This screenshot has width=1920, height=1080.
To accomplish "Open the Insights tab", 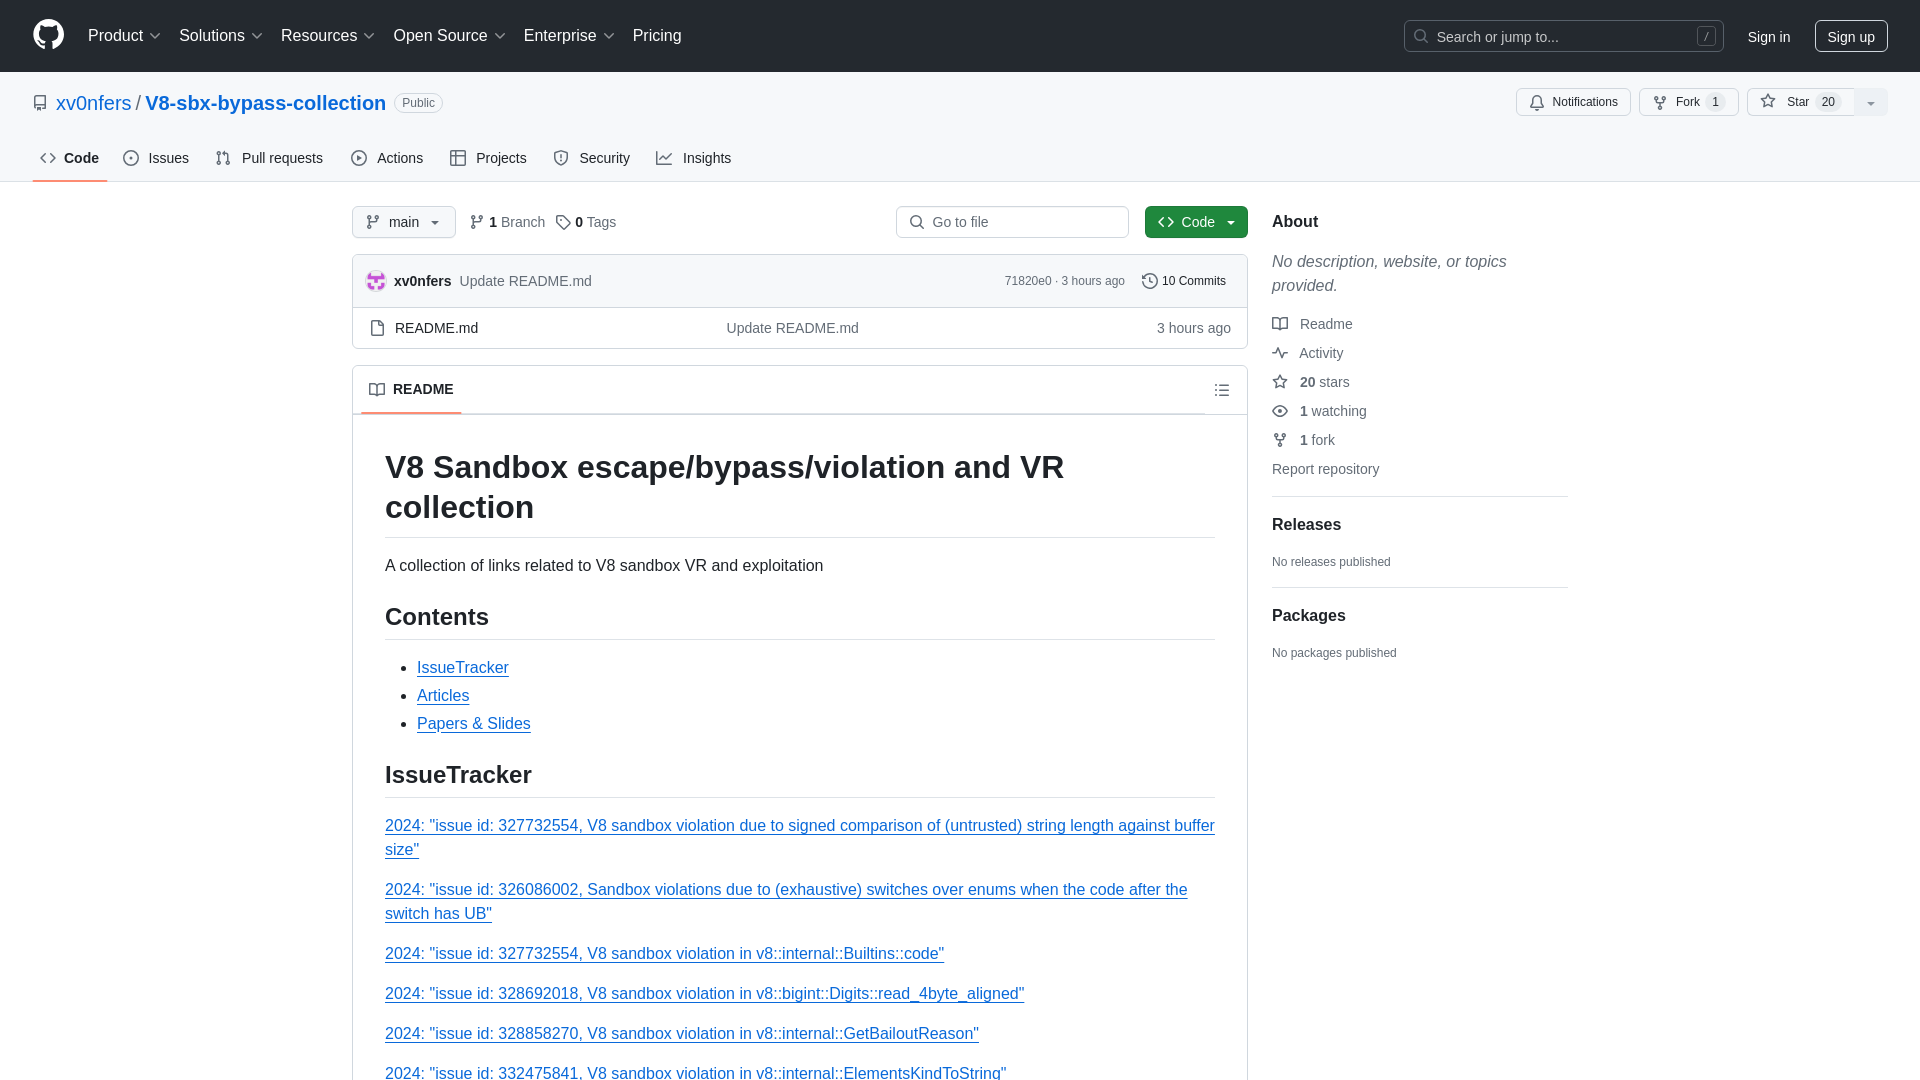I will coord(693,158).
